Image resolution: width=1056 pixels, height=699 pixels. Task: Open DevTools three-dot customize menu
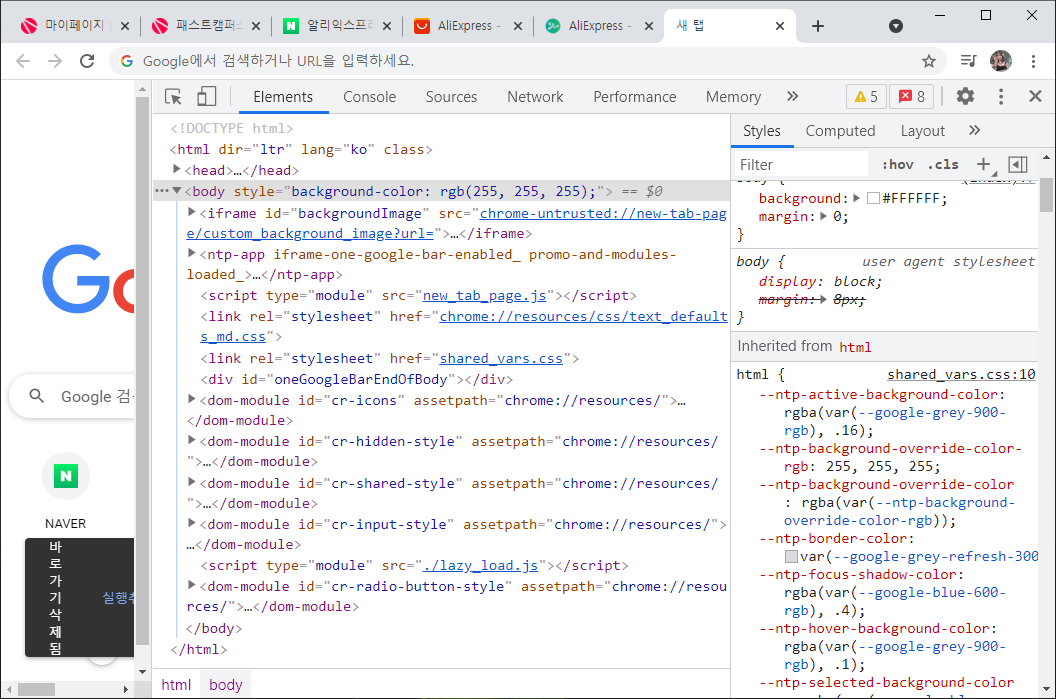(x=1001, y=96)
